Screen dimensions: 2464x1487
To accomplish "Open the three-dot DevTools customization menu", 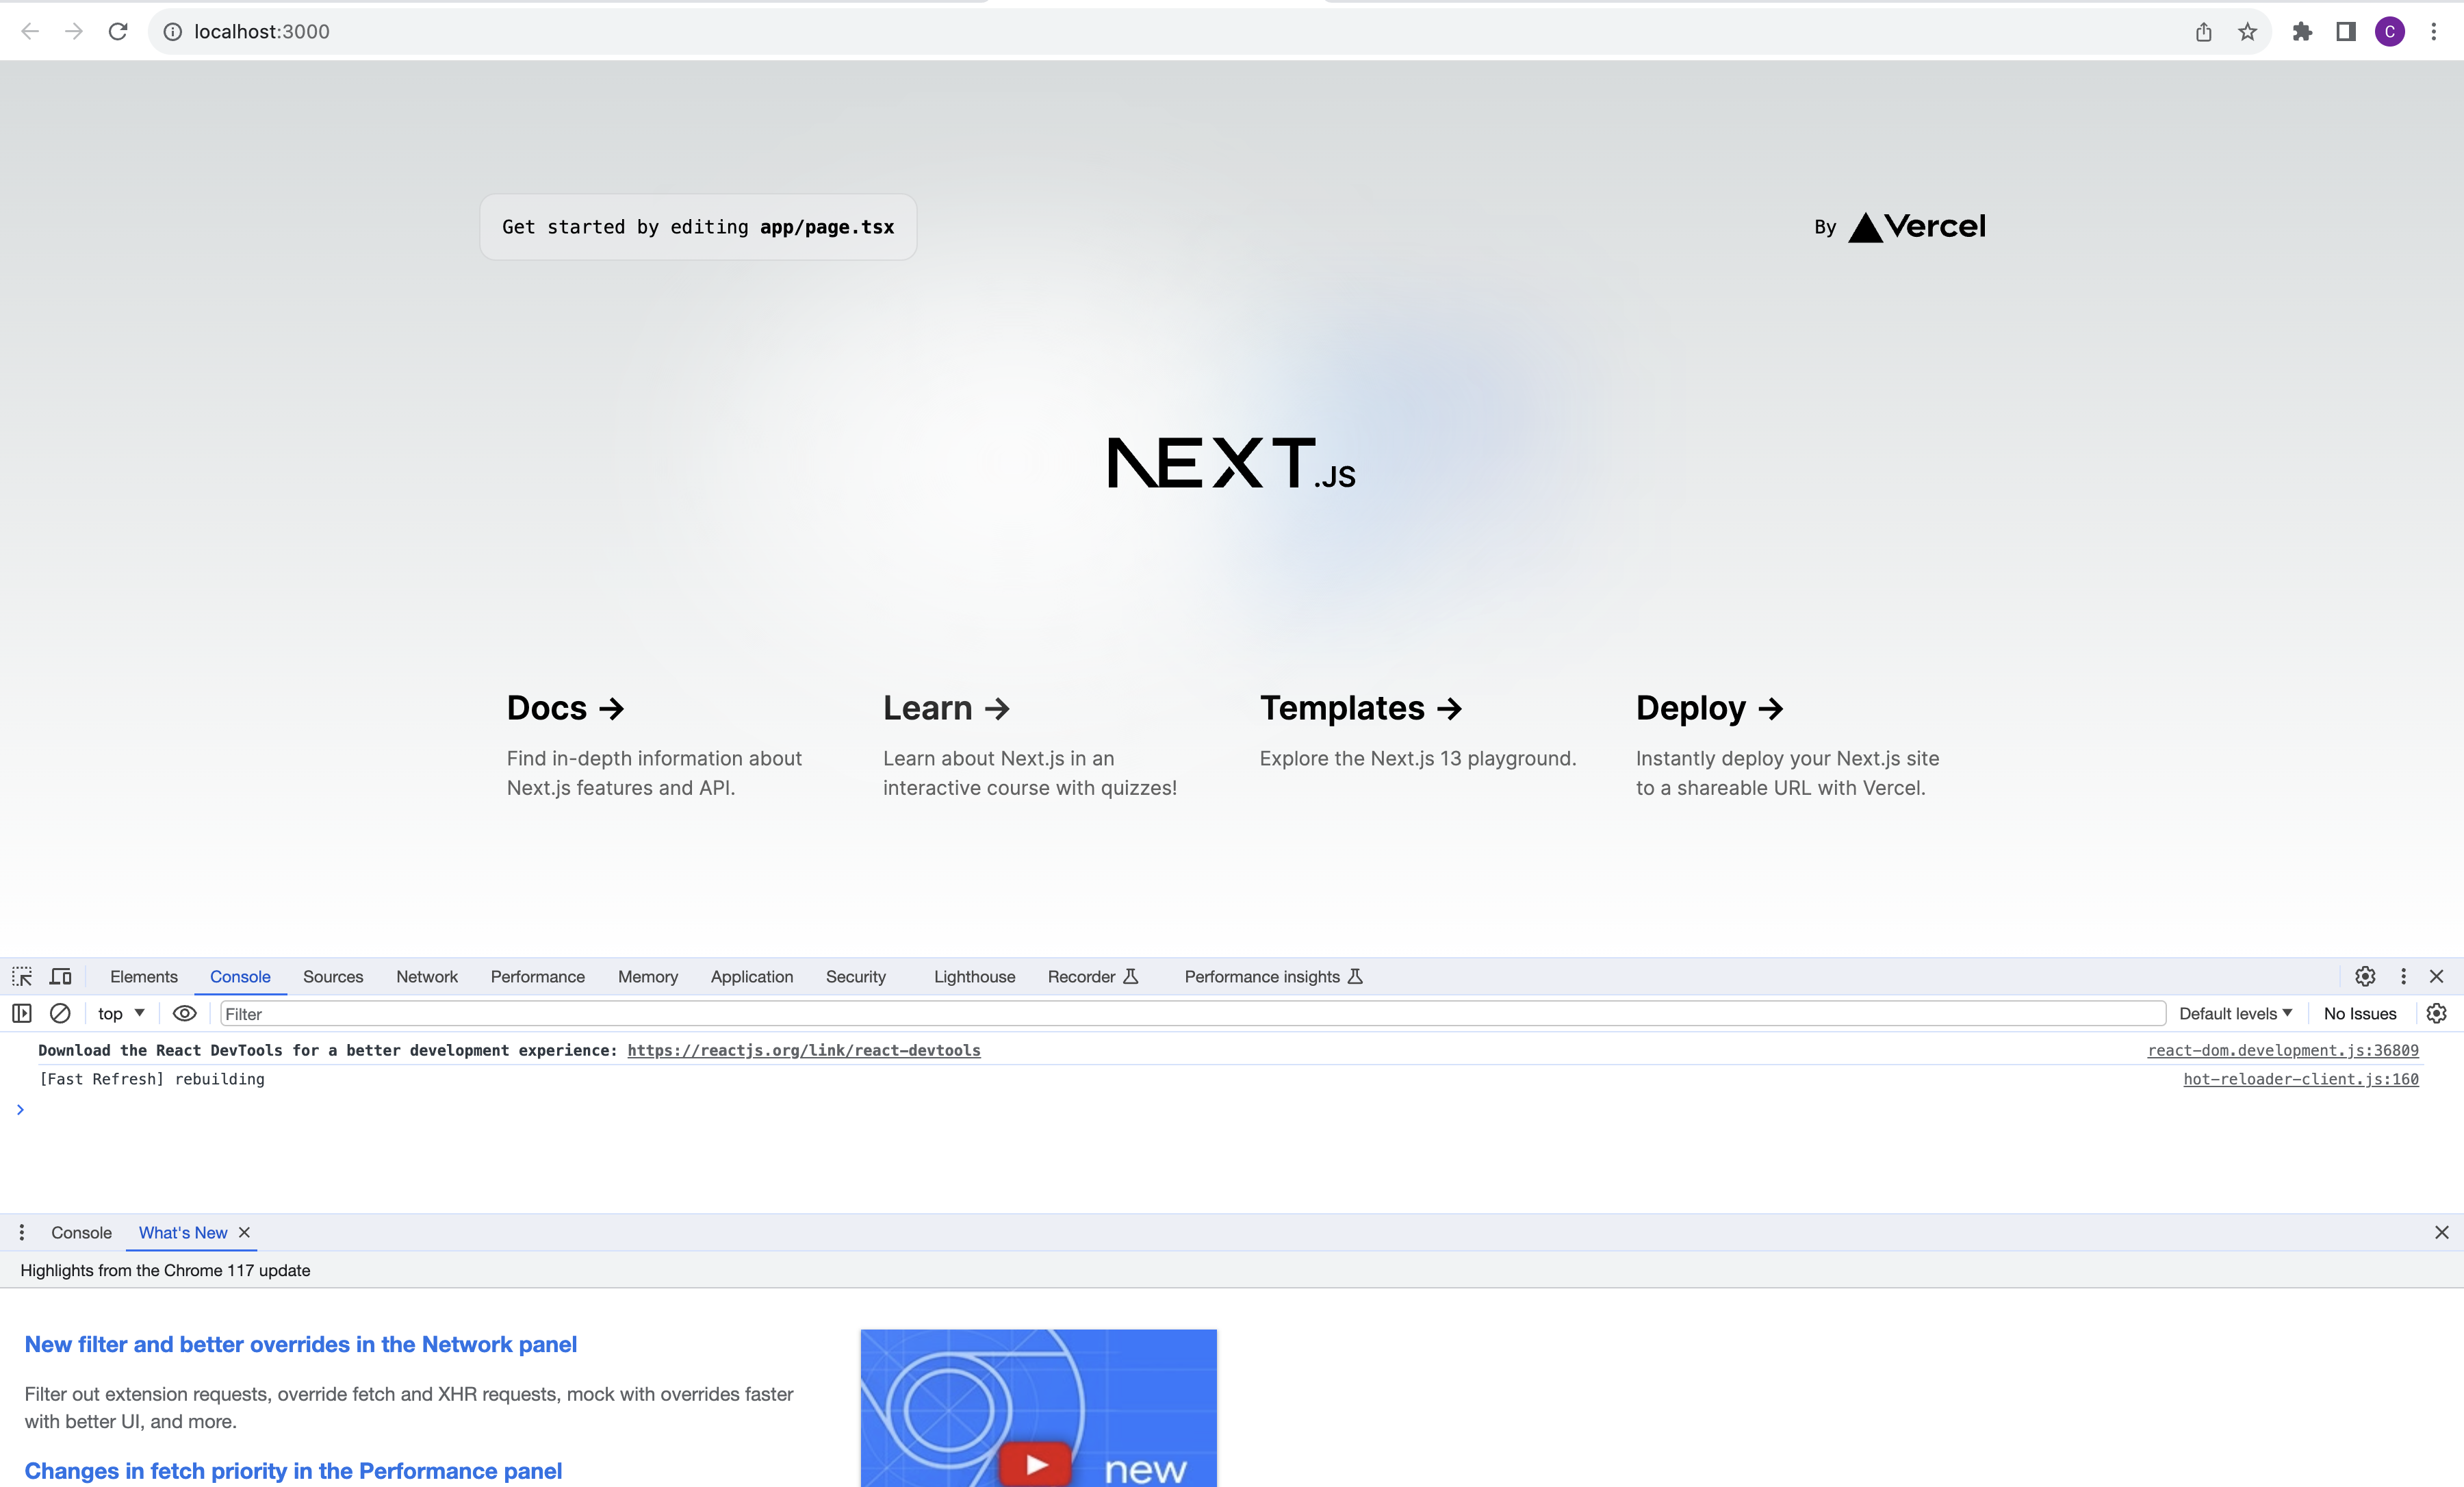I will [2404, 976].
